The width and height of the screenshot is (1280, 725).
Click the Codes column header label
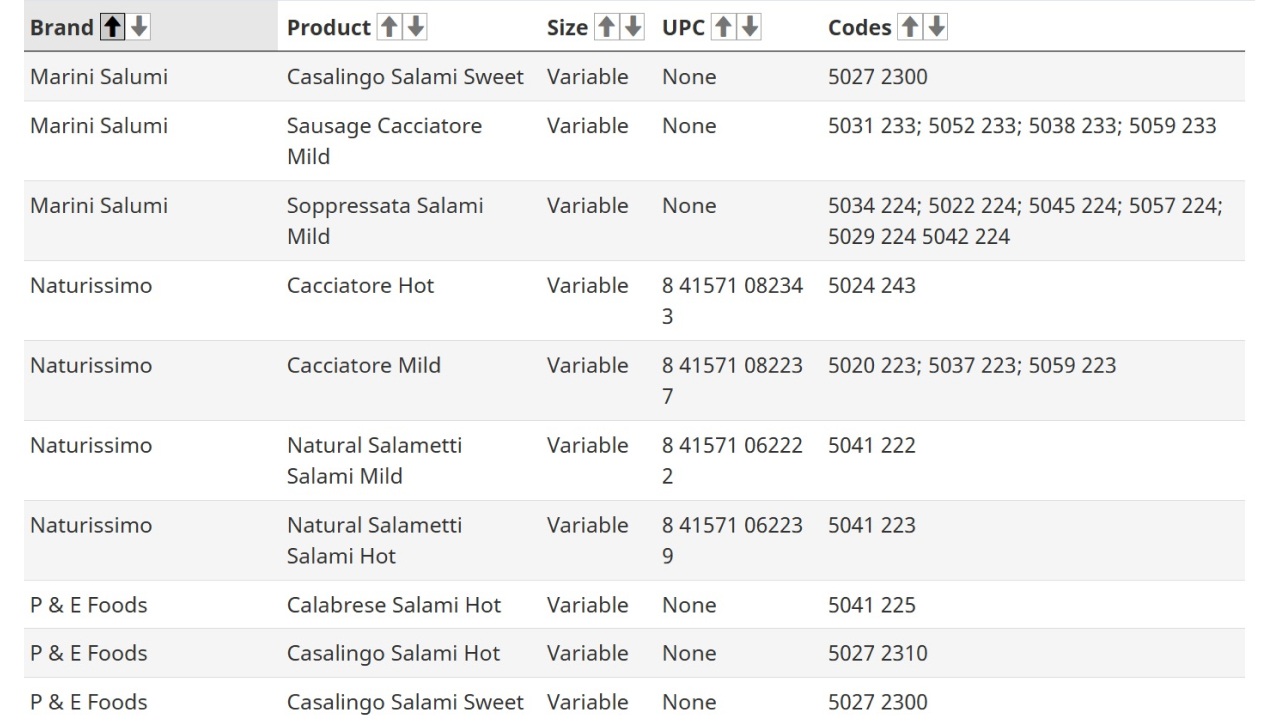(859, 28)
